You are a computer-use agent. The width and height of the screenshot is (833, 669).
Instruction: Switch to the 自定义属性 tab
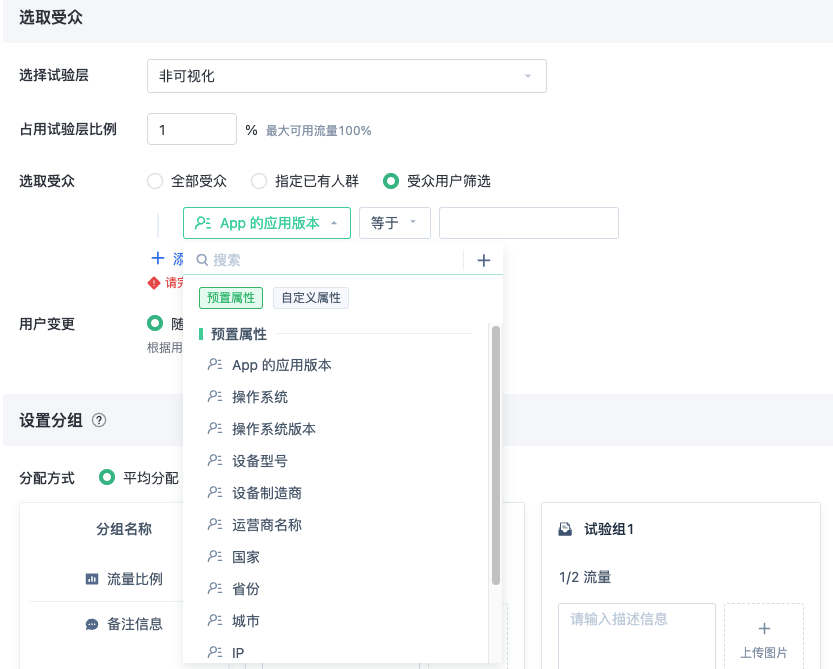tap(311, 298)
